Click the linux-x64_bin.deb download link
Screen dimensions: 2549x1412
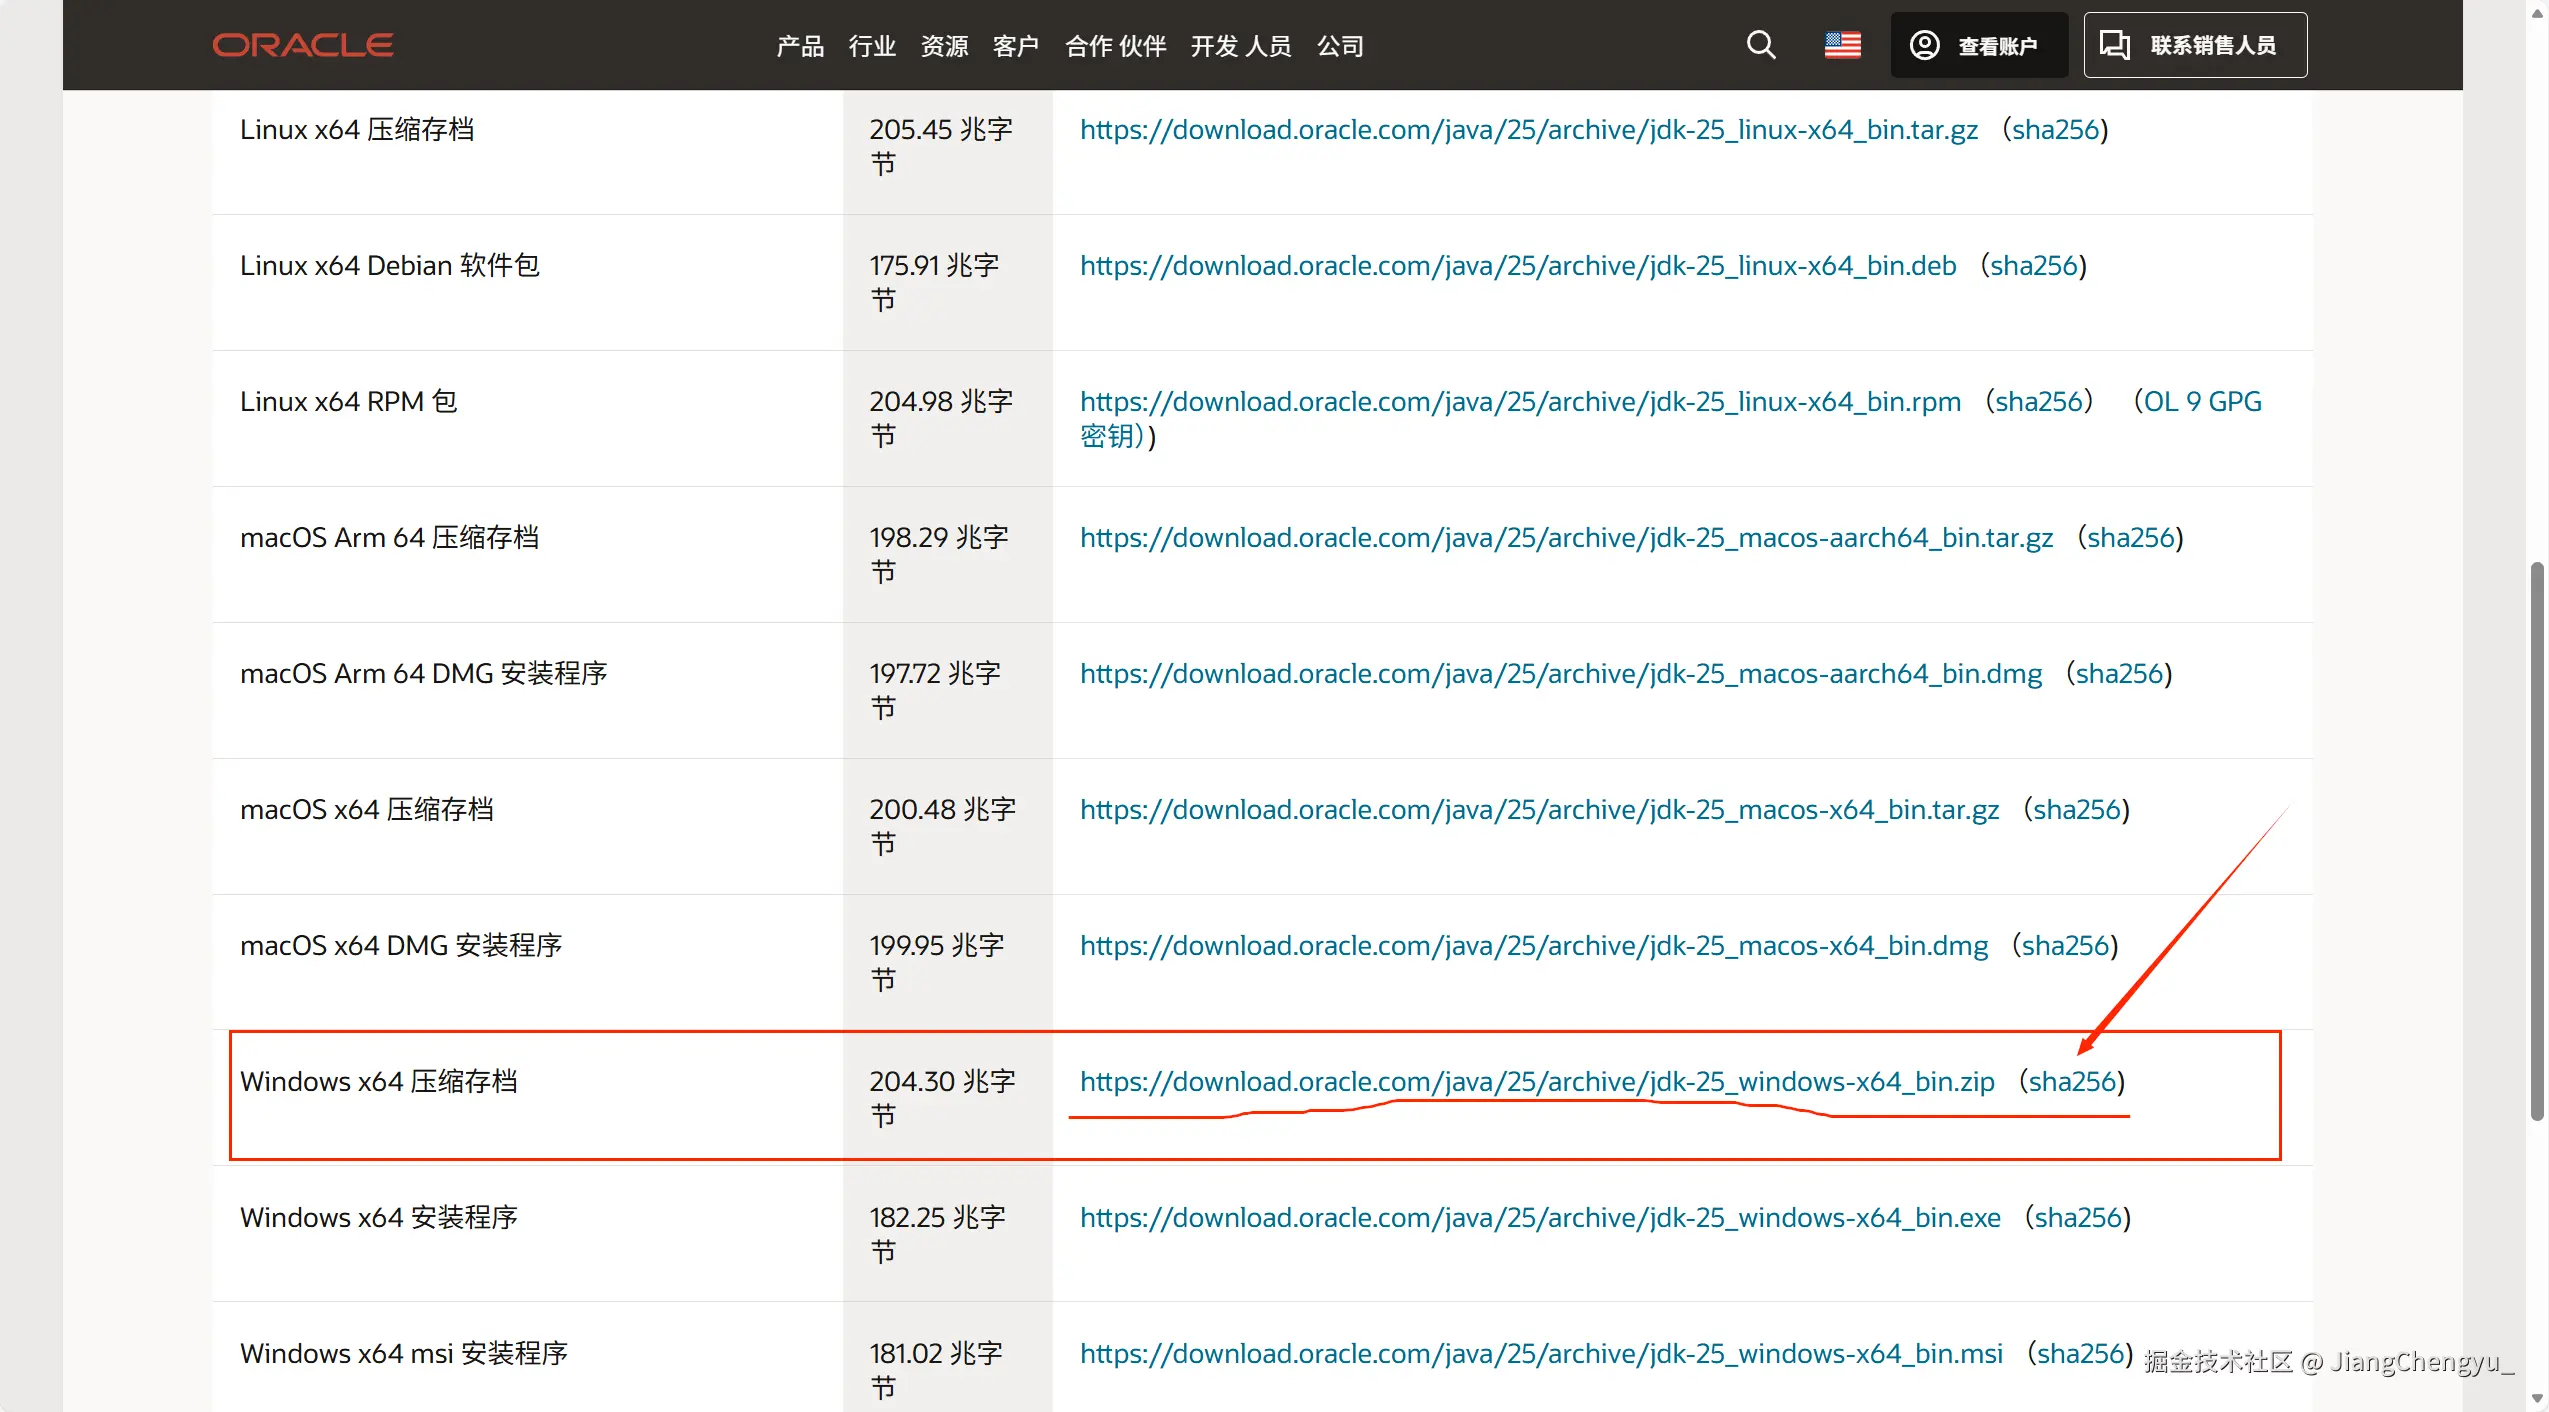[1517, 266]
